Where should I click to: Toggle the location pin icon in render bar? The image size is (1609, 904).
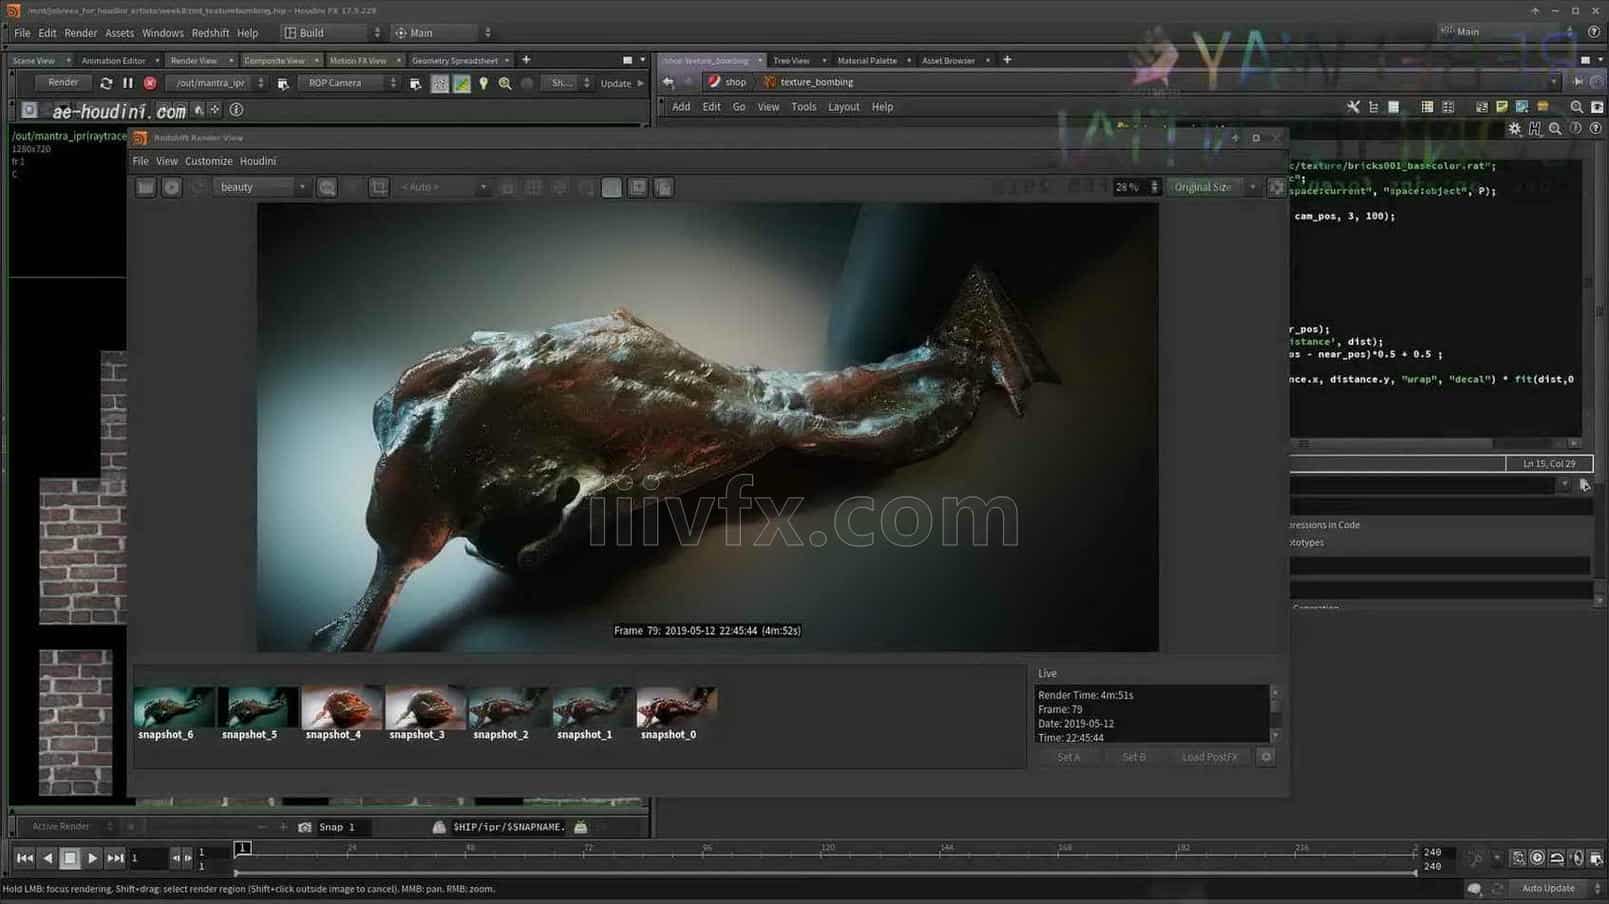coord(484,83)
